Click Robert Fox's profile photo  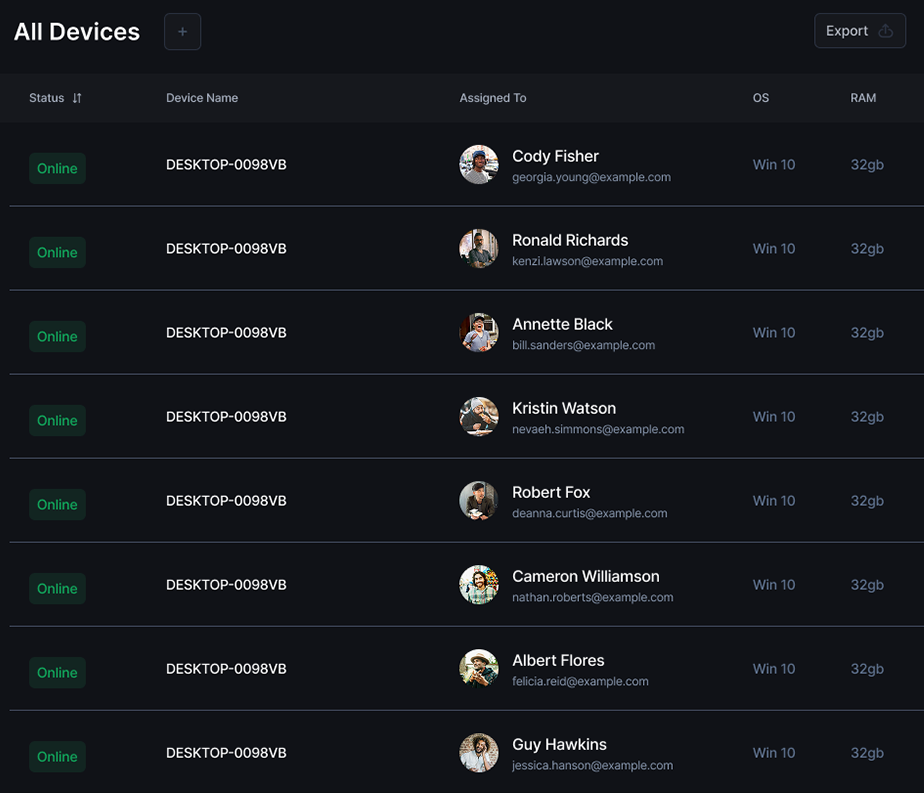point(479,501)
